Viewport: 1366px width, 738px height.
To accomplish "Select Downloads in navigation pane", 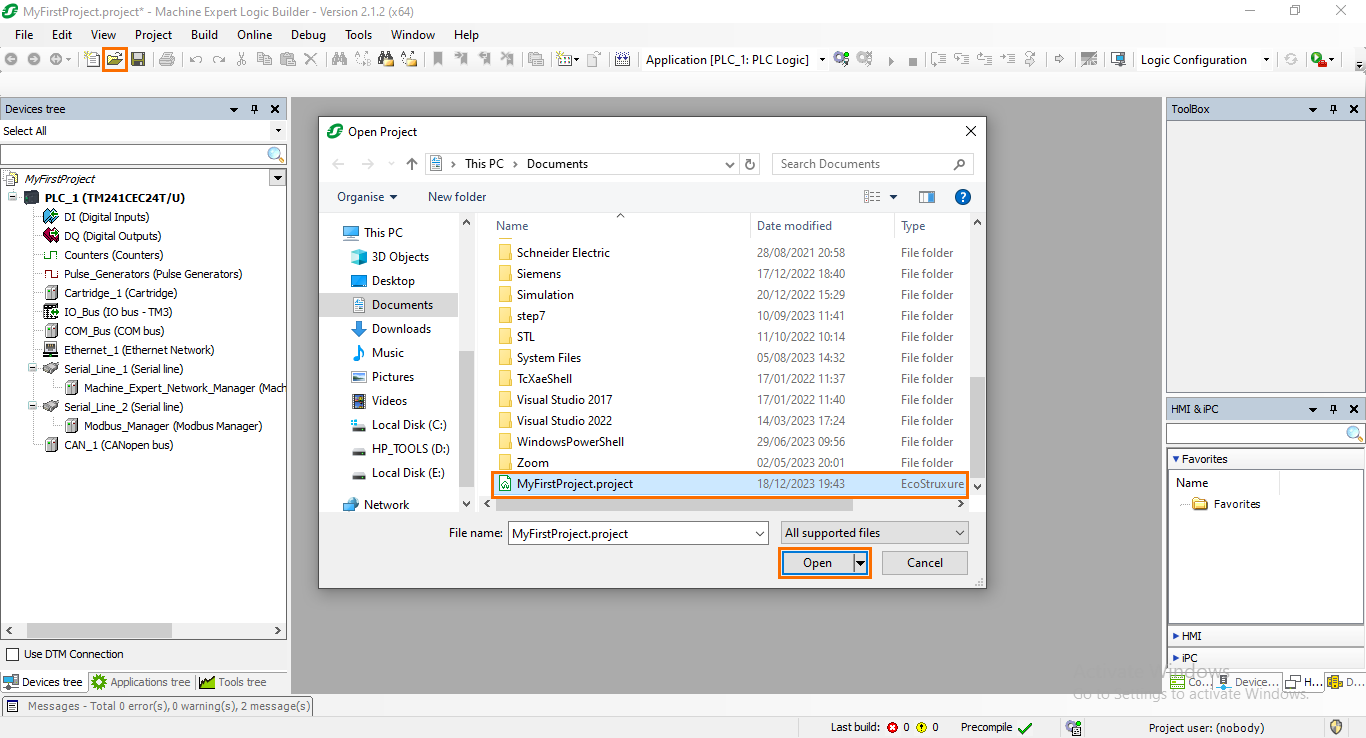I will tap(401, 329).
